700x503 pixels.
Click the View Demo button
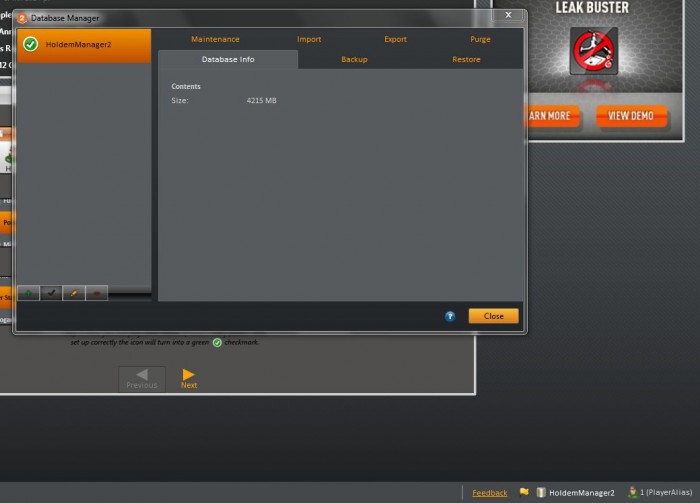click(x=631, y=116)
